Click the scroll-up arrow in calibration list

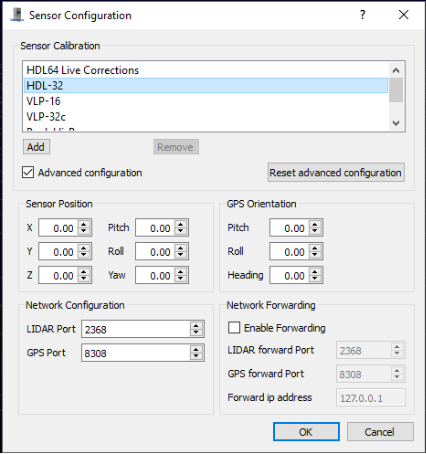click(396, 70)
